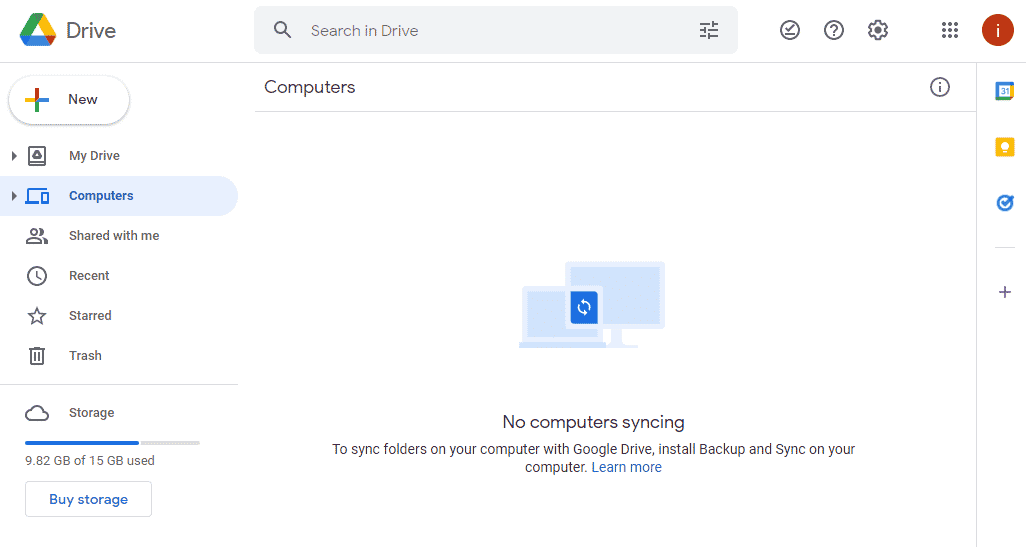Open the Help question mark icon
Image resolution: width=1026 pixels, height=547 pixels.
(x=834, y=30)
